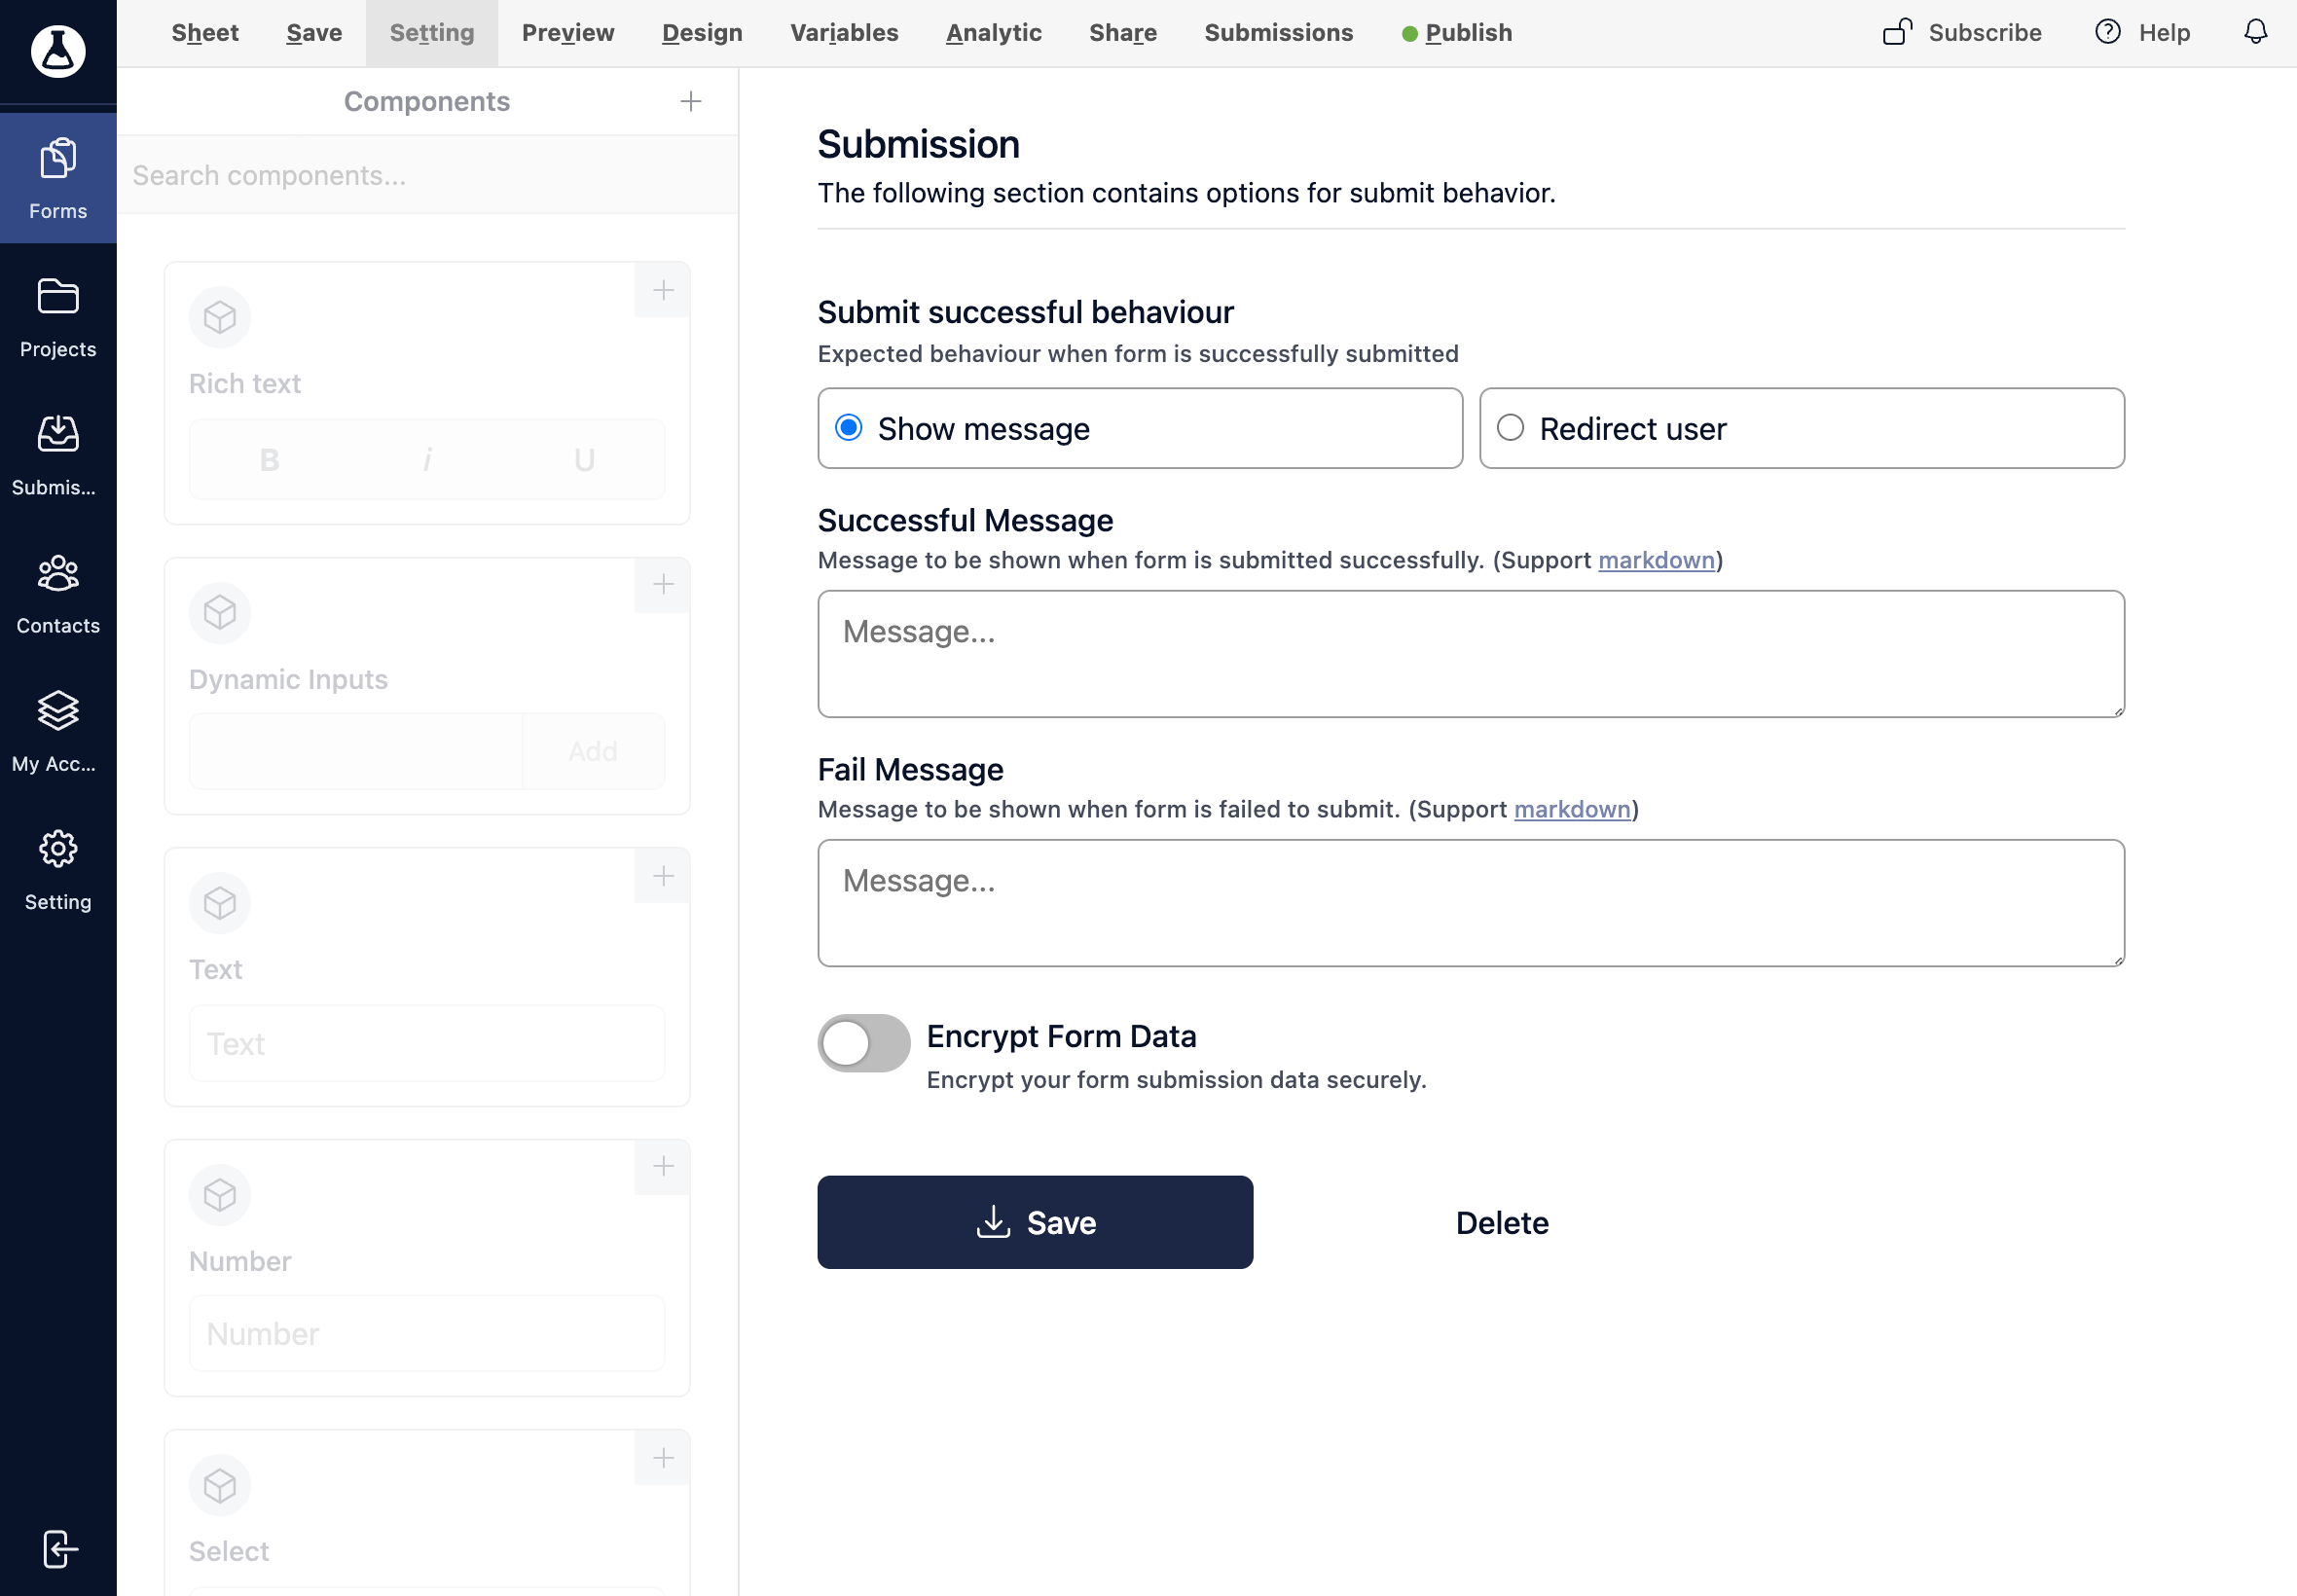This screenshot has width=2297, height=1596.
Task: Click the plus icon next to Components
Action: [x=690, y=101]
